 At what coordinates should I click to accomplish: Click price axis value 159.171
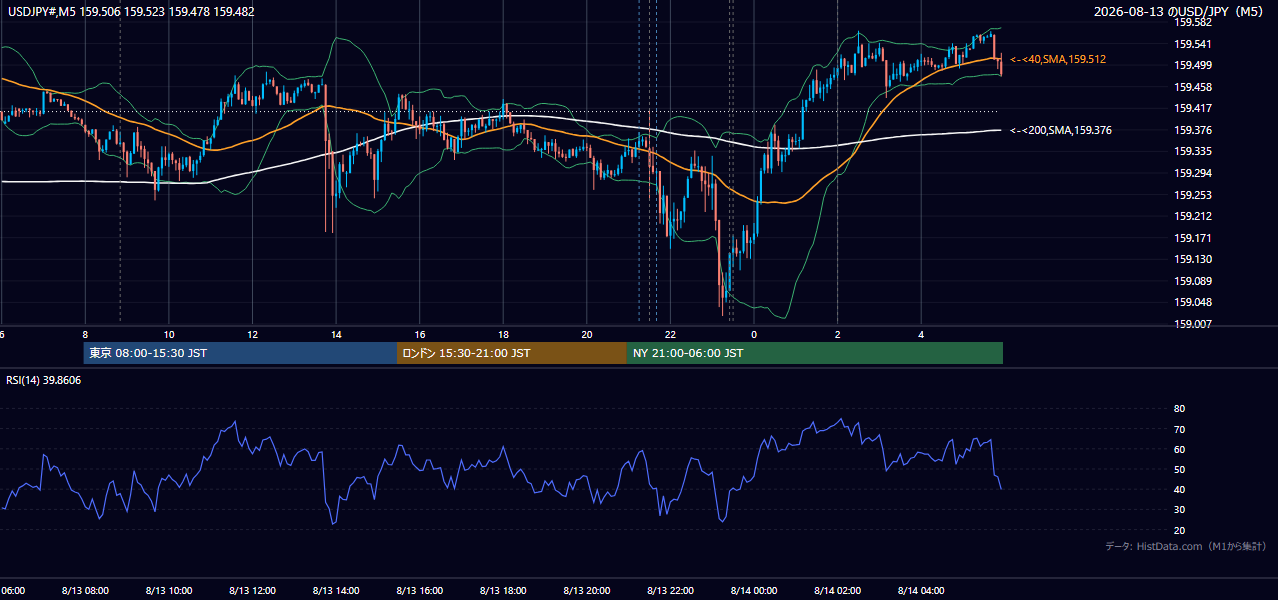point(1192,238)
